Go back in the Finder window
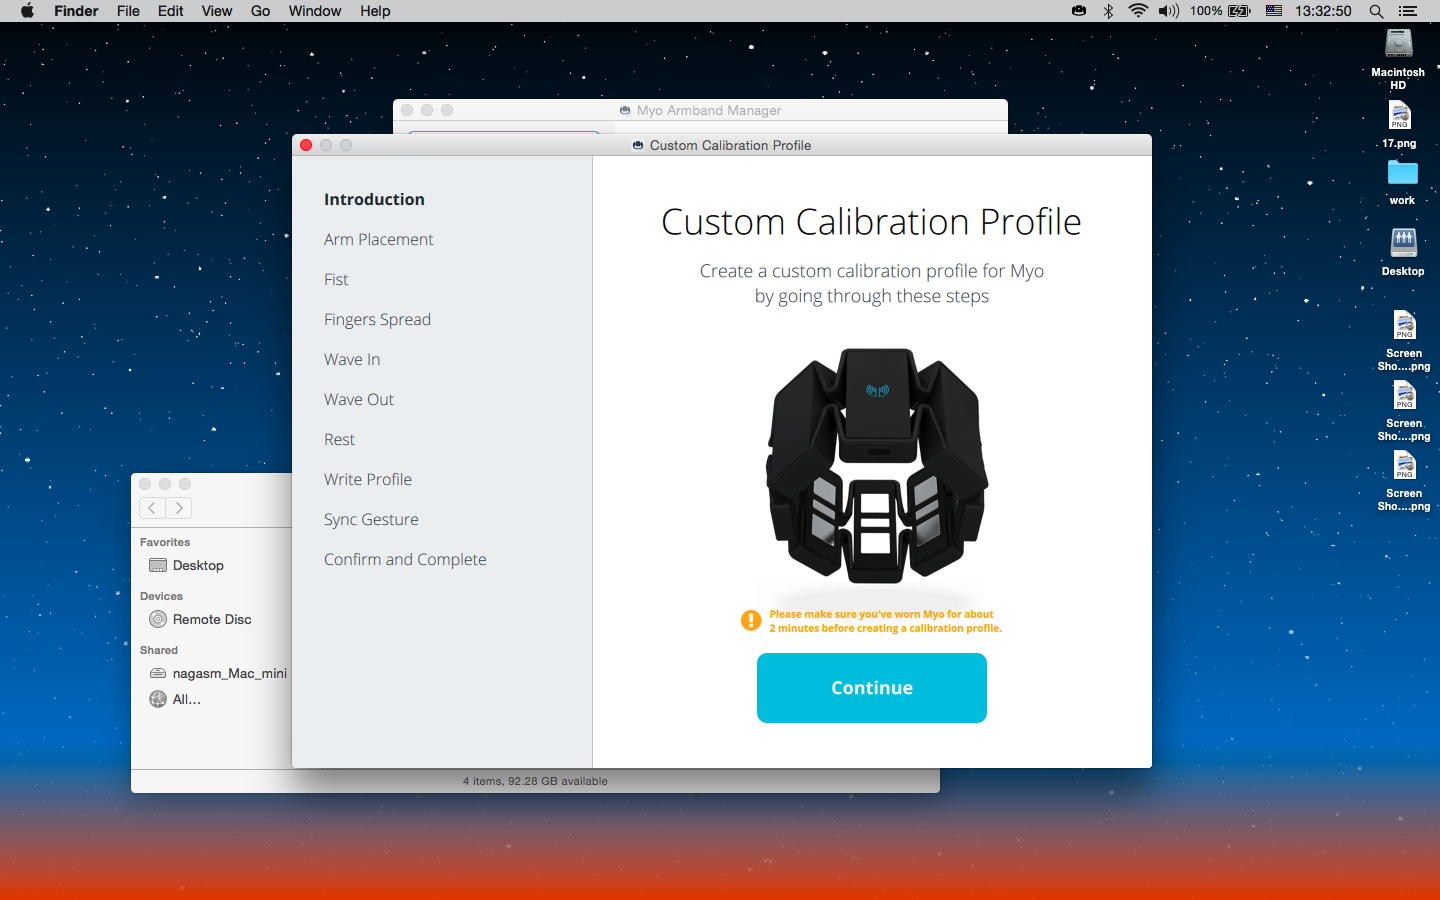Screen dimensions: 1440x900 coord(152,508)
